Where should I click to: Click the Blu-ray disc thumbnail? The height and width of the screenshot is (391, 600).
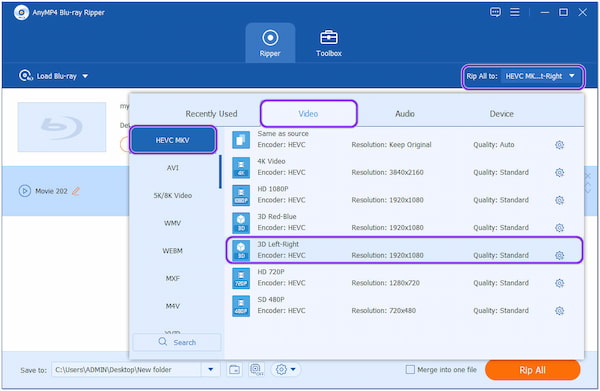62,127
